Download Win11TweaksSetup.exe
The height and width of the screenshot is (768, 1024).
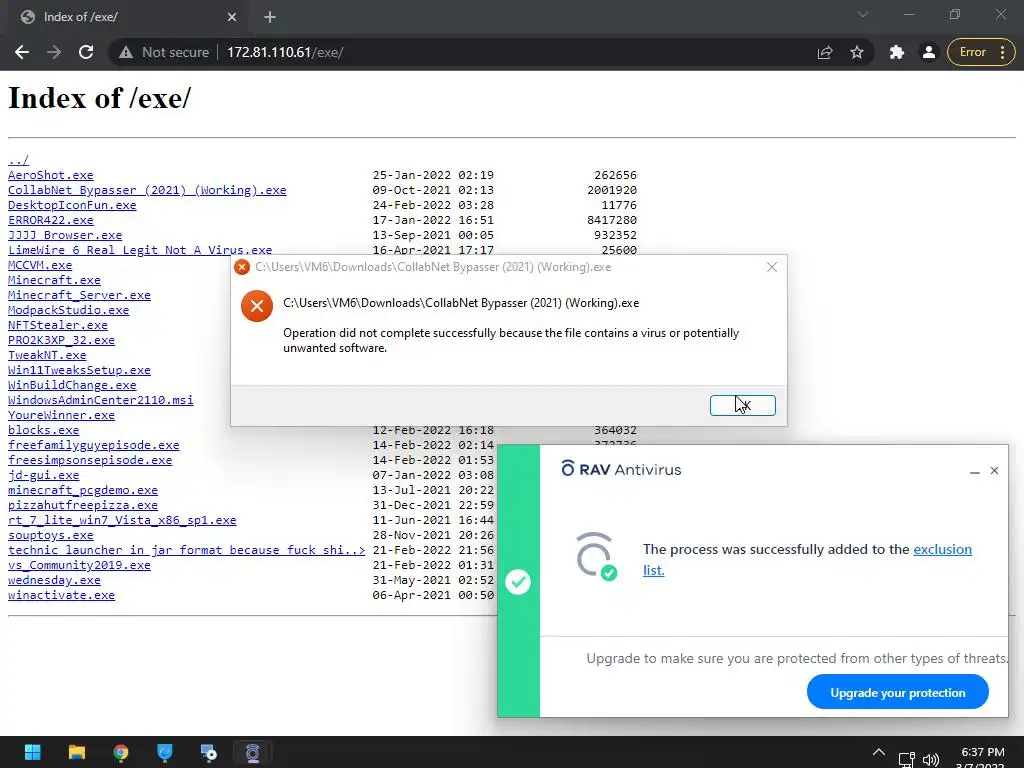click(x=80, y=370)
